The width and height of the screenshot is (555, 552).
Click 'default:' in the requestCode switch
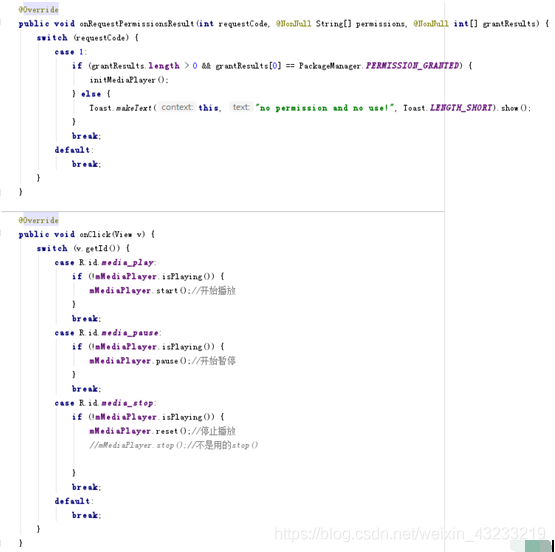pyautogui.click(x=74, y=150)
